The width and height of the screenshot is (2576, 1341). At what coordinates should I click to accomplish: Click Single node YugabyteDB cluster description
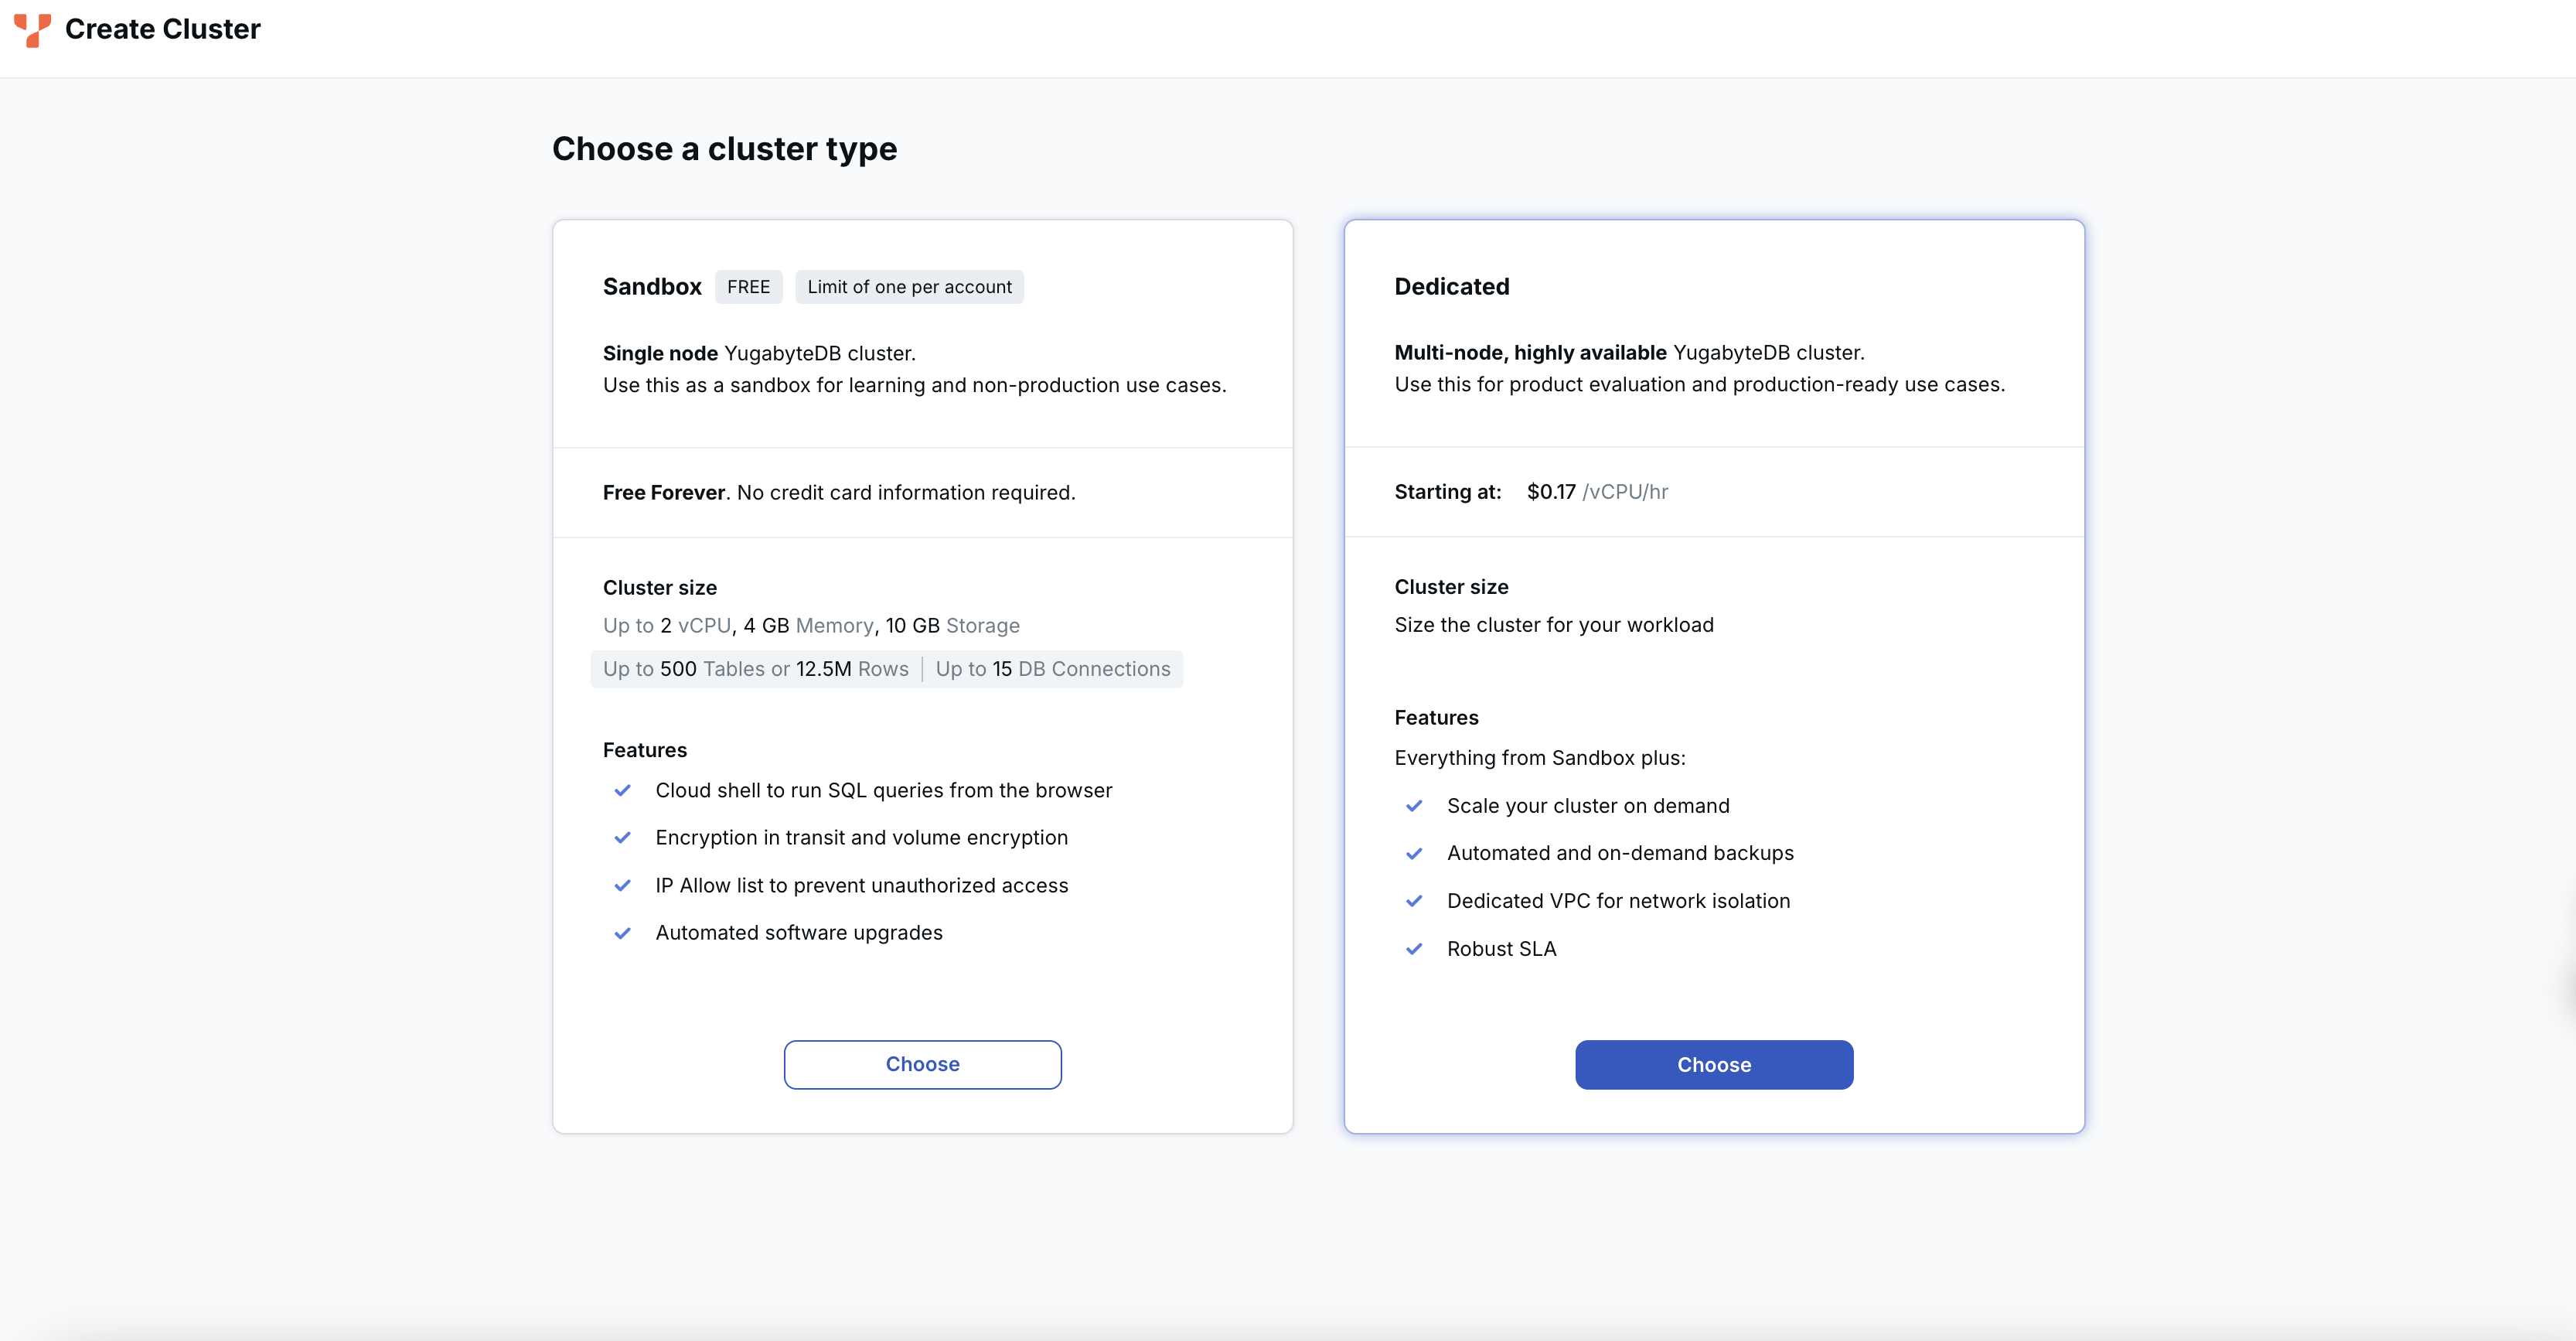[759, 353]
